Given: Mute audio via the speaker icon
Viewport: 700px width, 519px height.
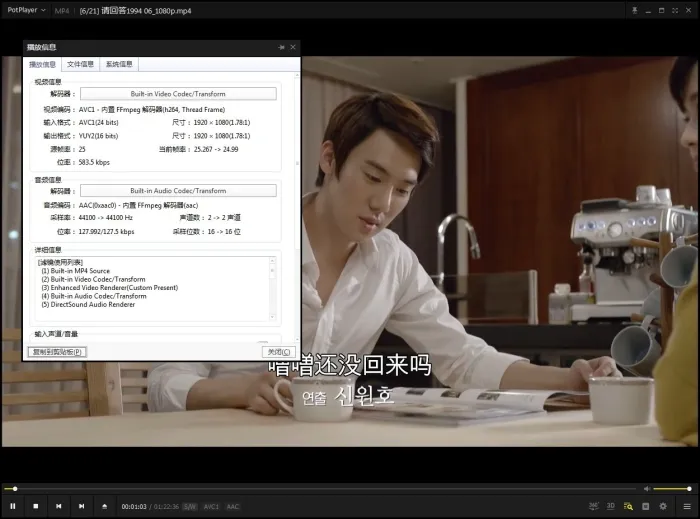Looking at the screenshot, I should 647,489.
